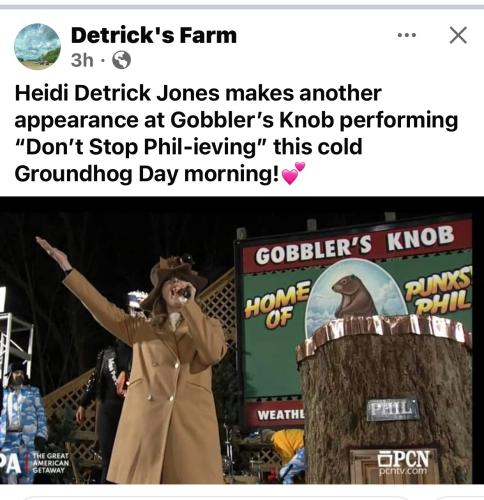
Task: Click the Gobbler's Knob sign heading
Action: tap(354, 245)
